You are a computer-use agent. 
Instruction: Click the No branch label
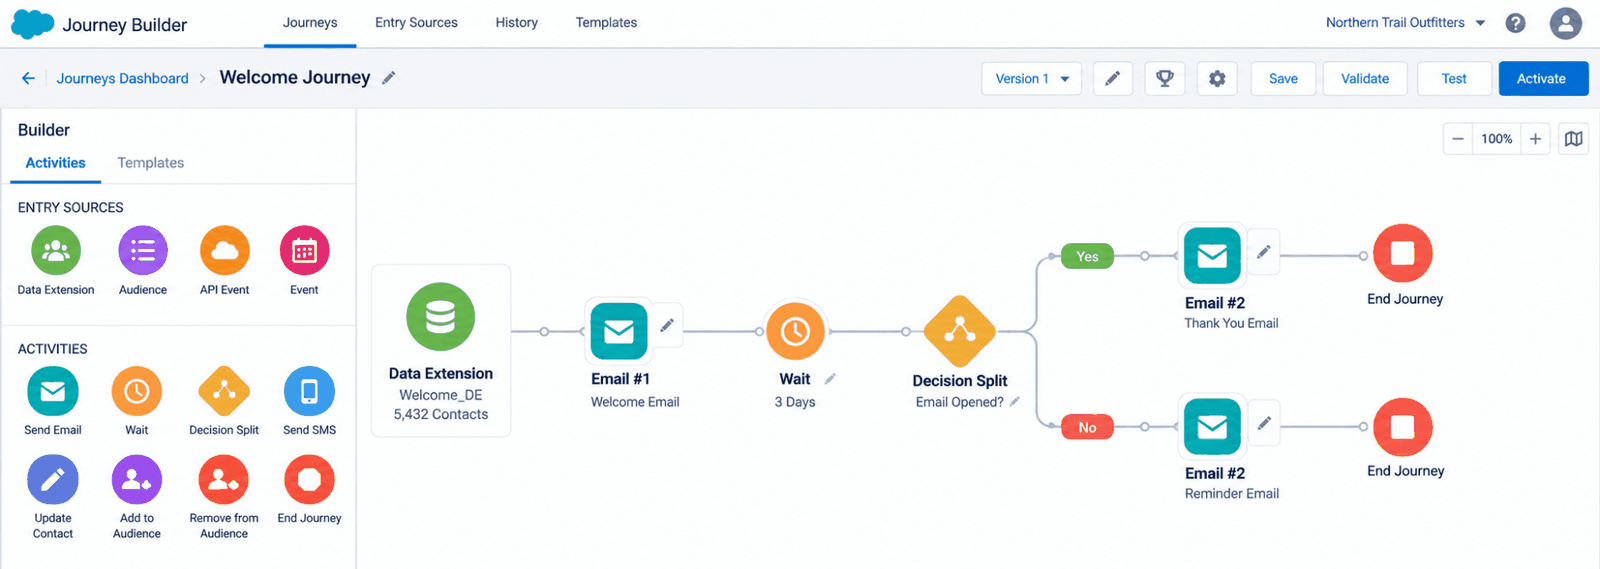coord(1087,428)
